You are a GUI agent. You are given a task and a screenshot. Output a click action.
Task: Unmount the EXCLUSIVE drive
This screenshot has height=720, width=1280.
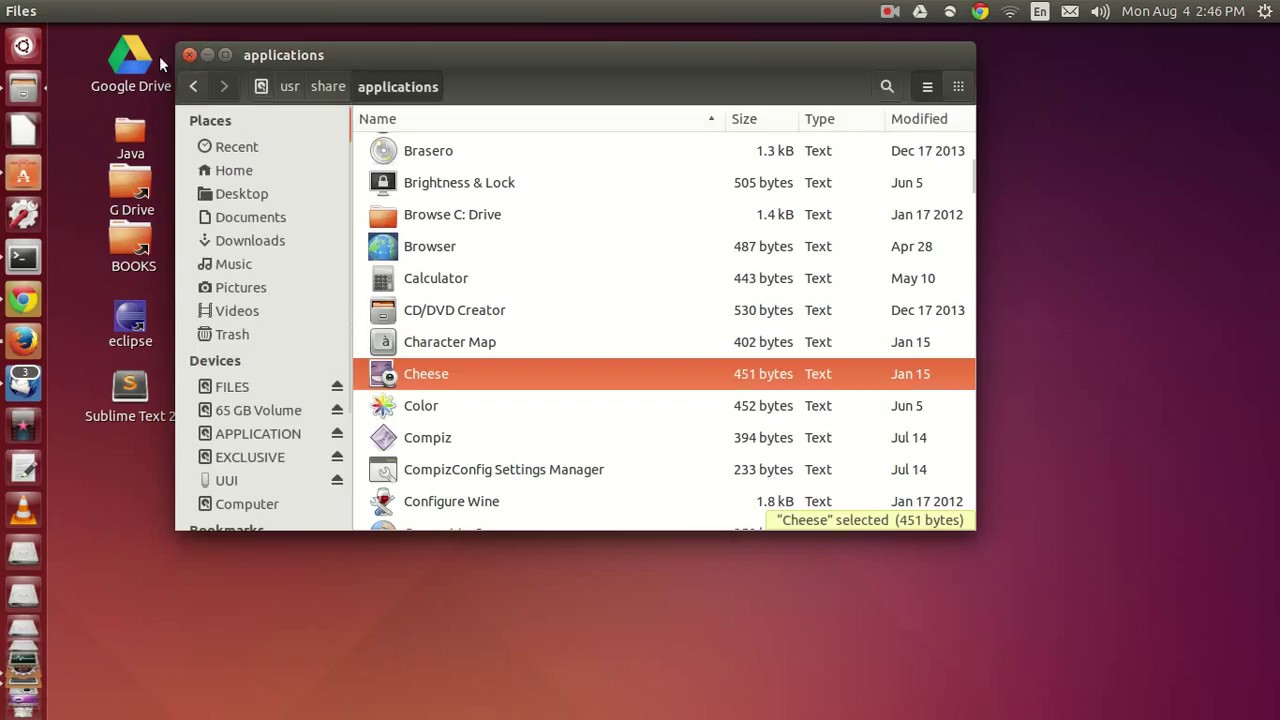pyautogui.click(x=337, y=457)
